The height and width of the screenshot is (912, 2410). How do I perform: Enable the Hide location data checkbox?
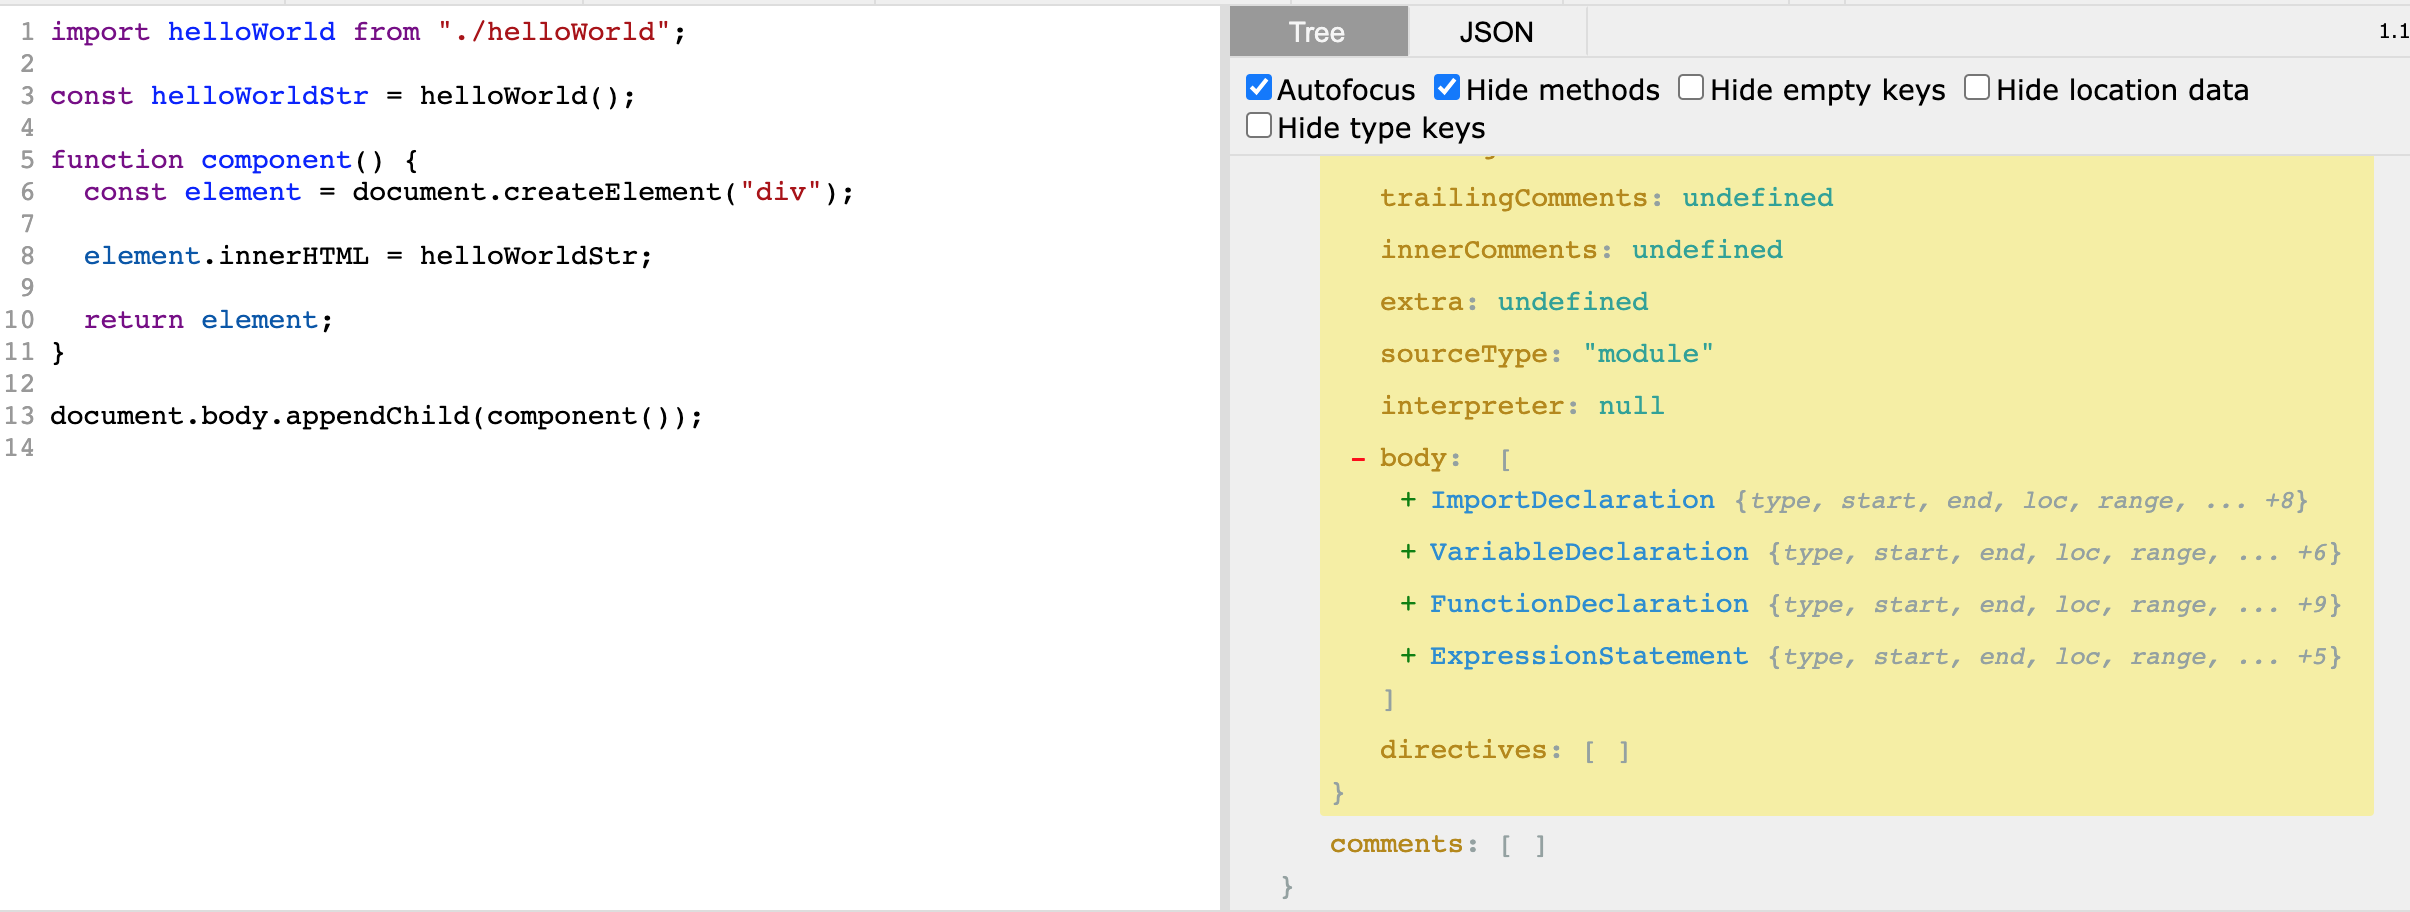pos(1977,88)
